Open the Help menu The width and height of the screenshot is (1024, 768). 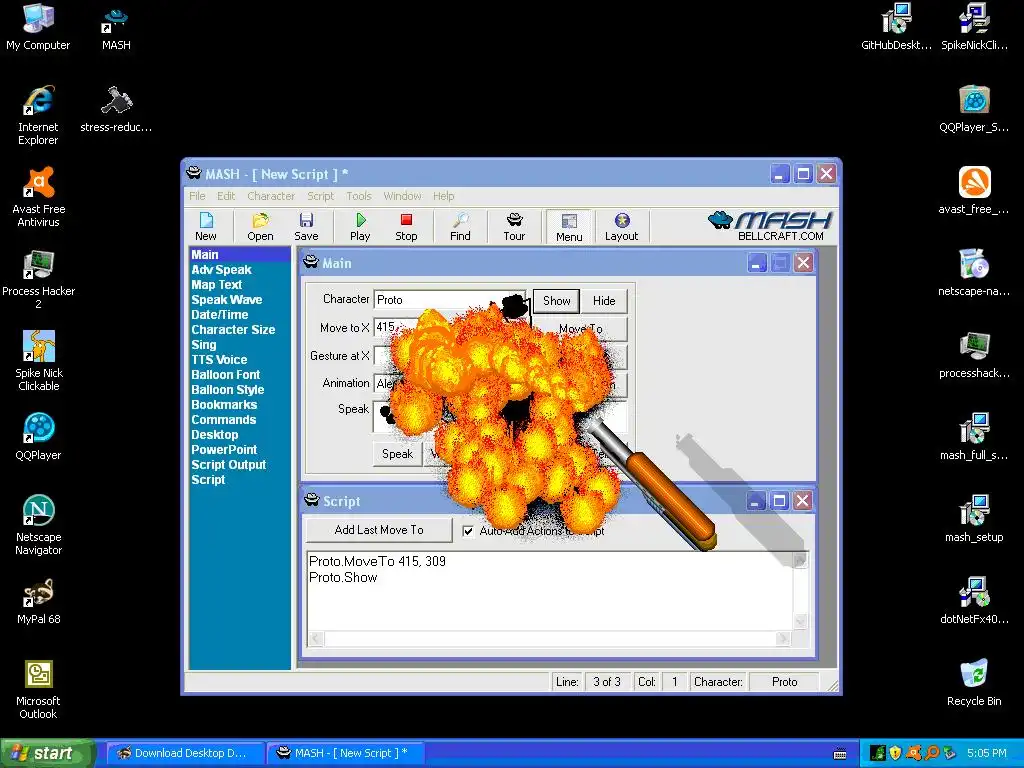click(443, 196)
